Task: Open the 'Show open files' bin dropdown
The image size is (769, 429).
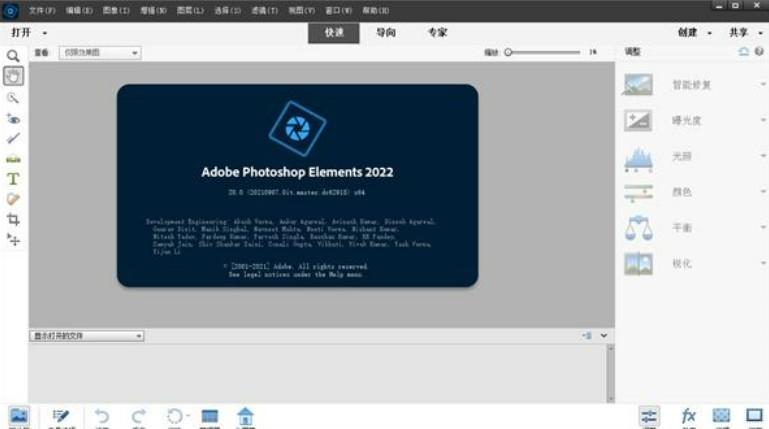Action: coord(87,336)
